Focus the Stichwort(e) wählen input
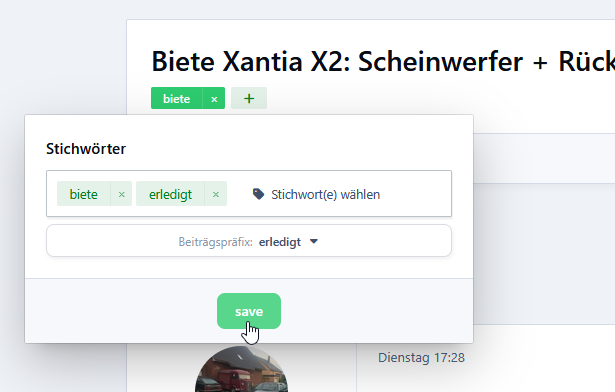The width and height of the screenshot is (615, 392). (x=326, y=194)
